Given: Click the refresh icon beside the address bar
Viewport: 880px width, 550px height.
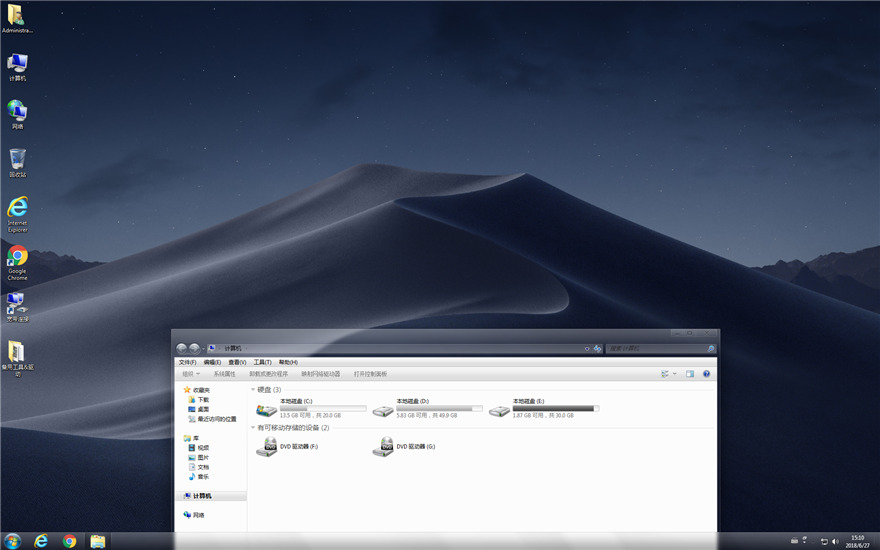Looking at the screenshot, I should coord(597,349).
